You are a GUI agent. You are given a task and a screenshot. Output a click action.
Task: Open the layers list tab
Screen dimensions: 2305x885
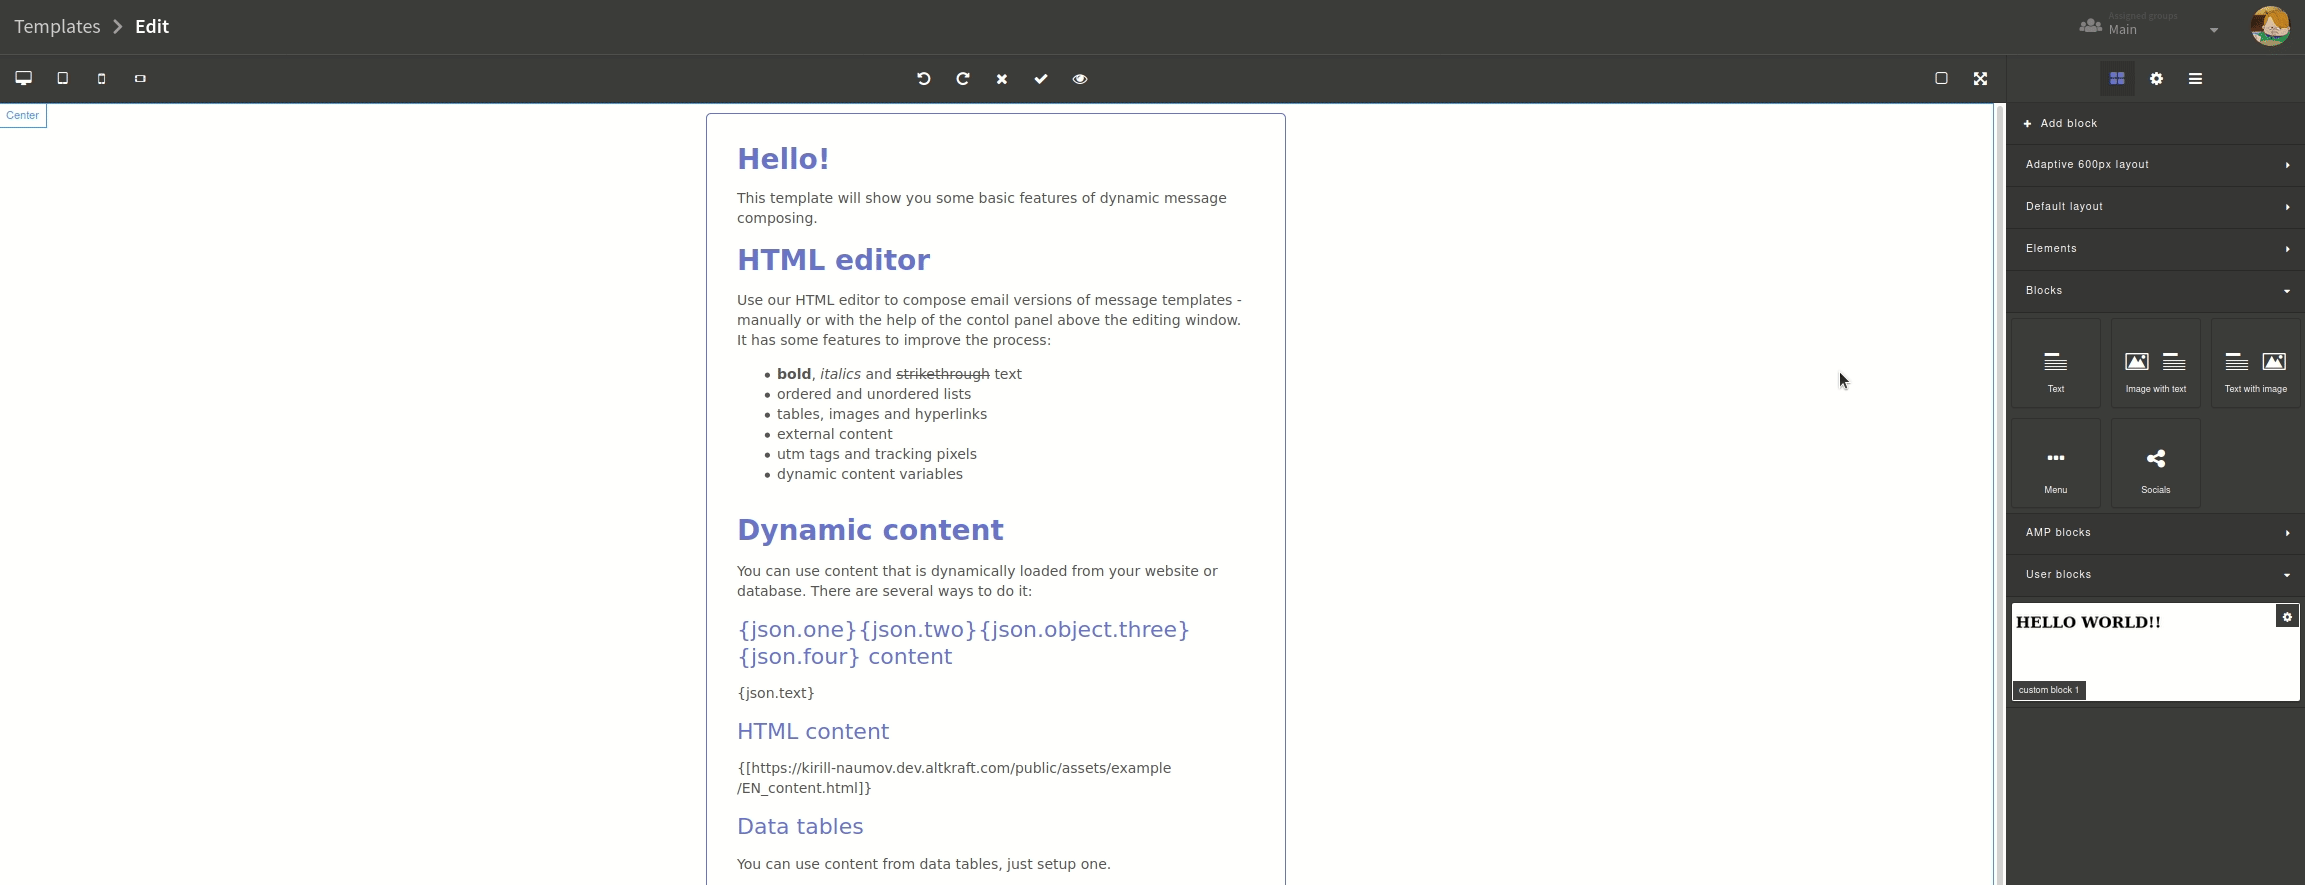pos(2195,78)
